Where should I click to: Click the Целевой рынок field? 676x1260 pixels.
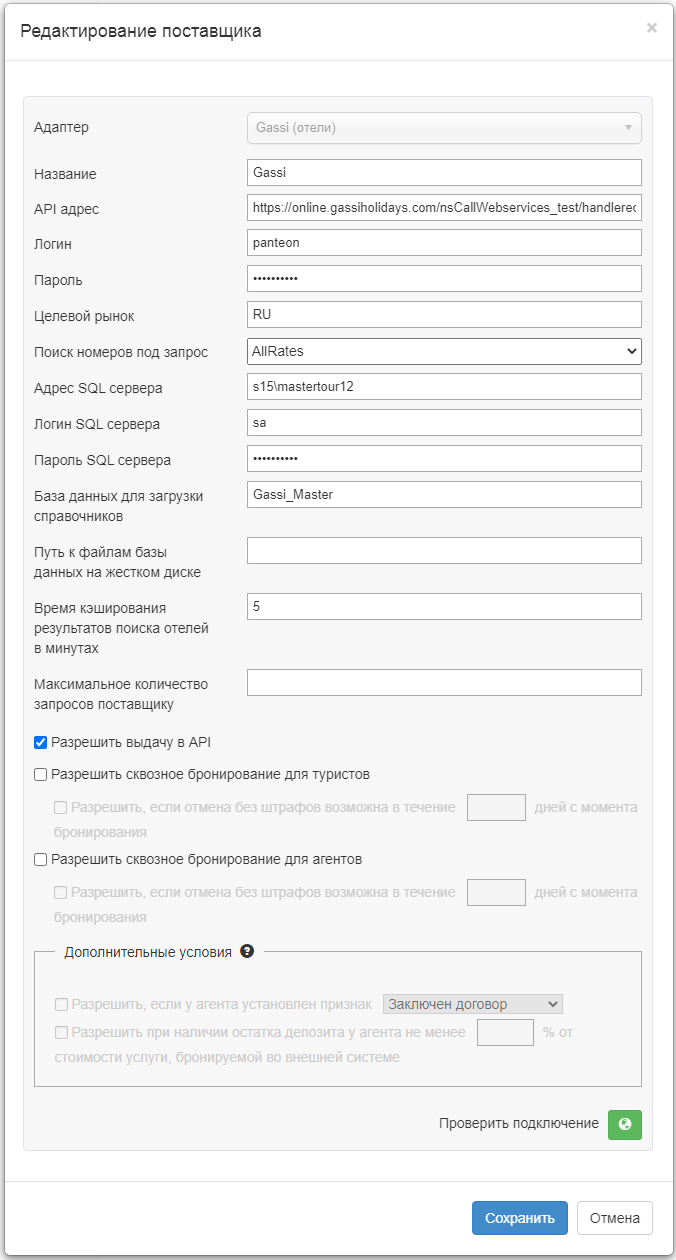[x=444, y=315]
